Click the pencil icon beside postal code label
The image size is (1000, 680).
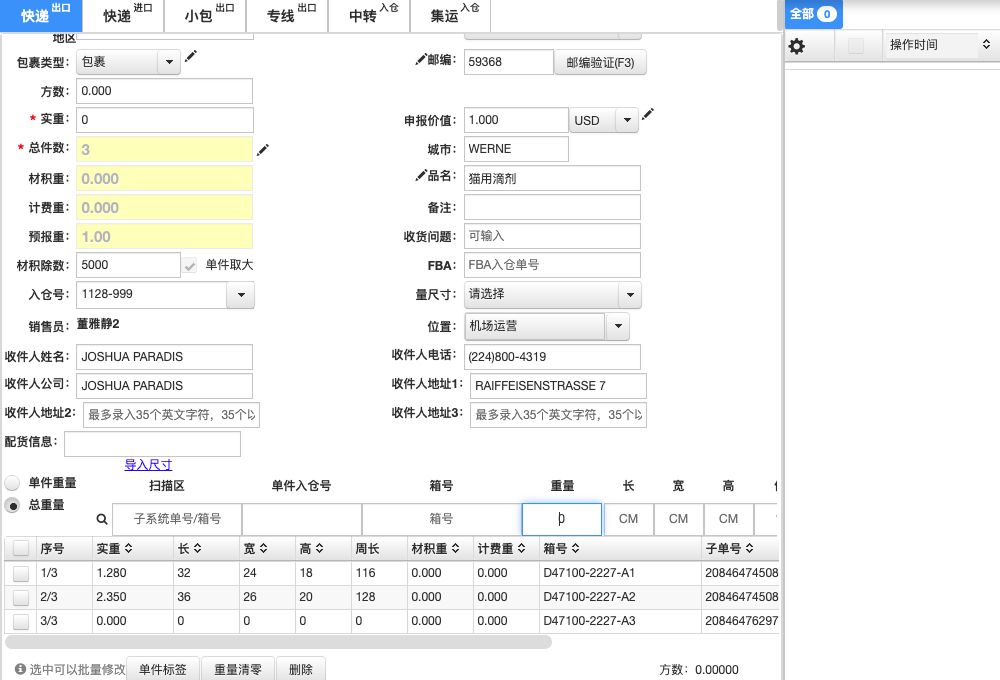[421, 59]
